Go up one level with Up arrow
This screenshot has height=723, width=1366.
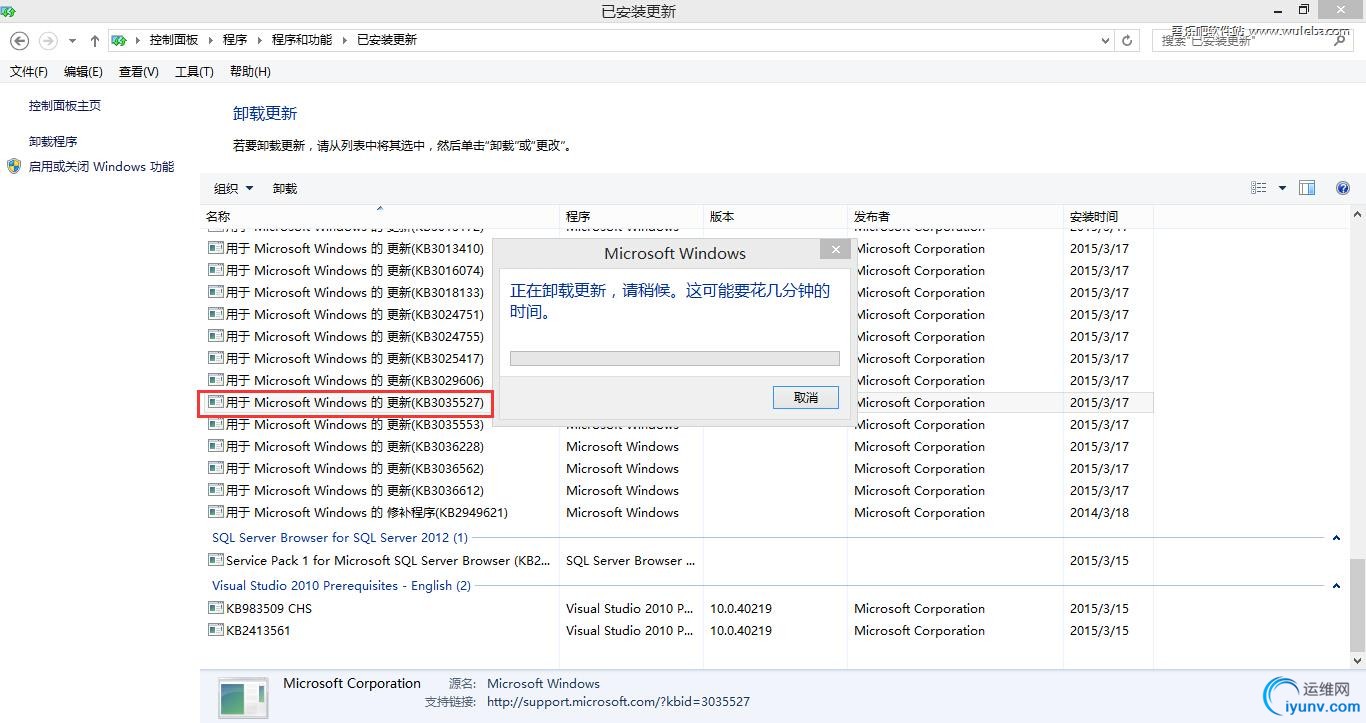pos(94,41)
